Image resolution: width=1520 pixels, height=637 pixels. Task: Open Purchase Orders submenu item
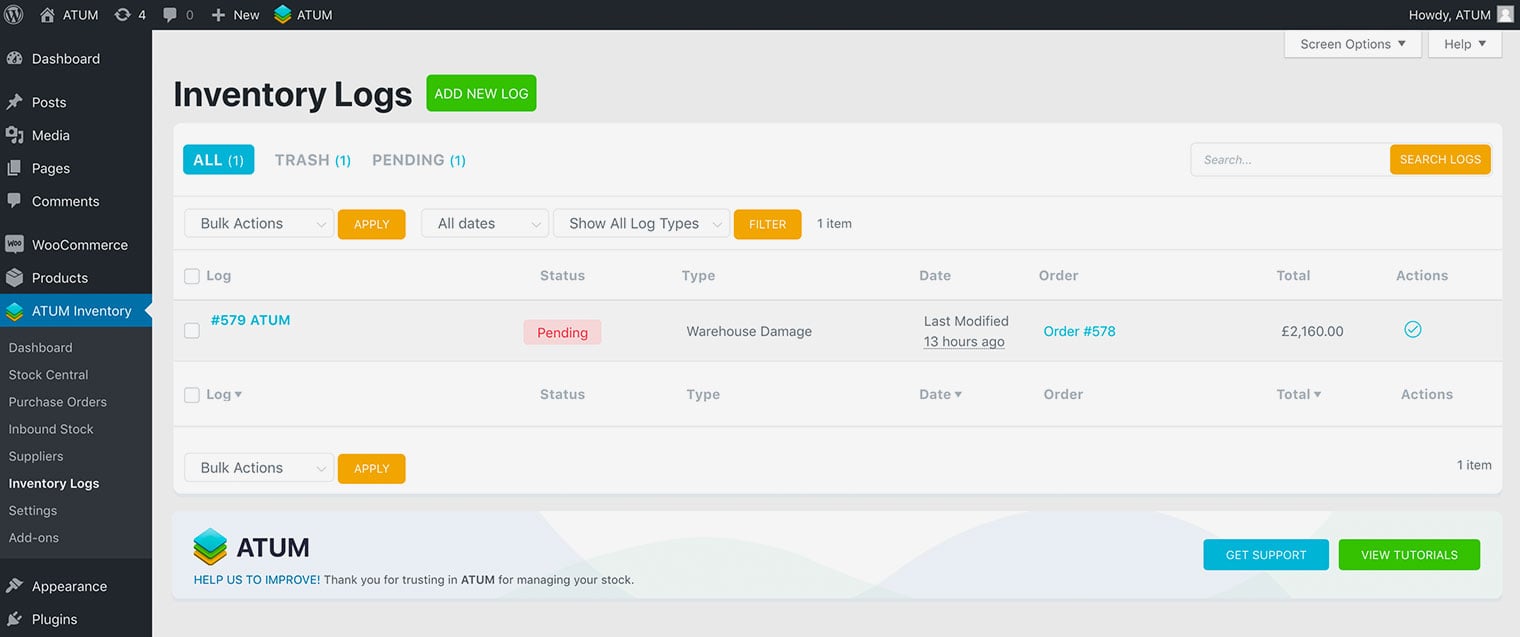point(58,402)
